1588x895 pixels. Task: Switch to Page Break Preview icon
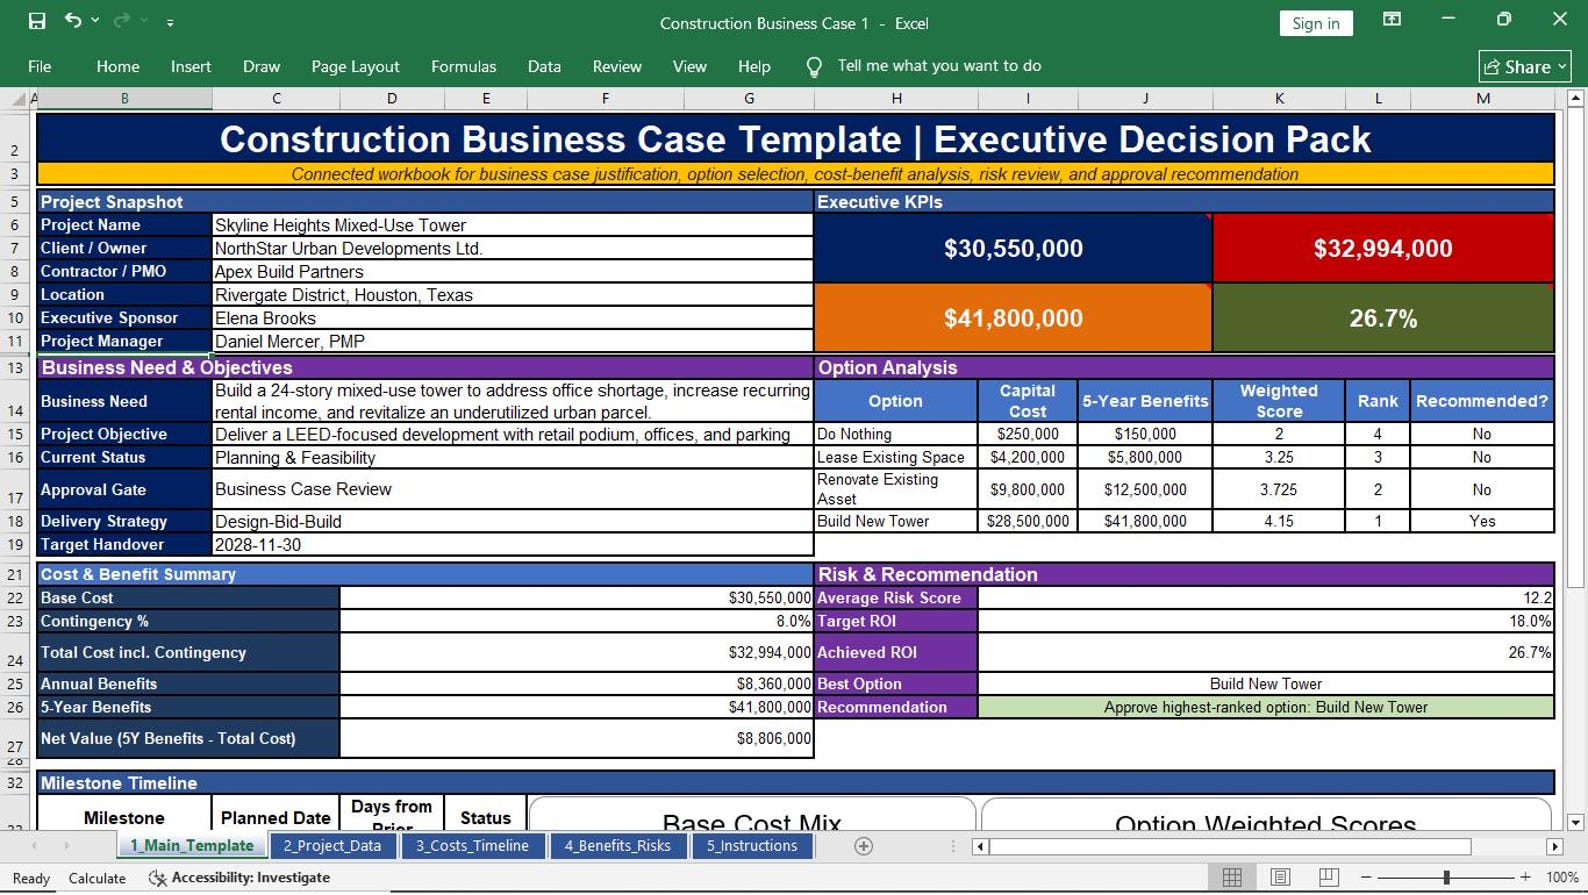(x=1328, y=877)
